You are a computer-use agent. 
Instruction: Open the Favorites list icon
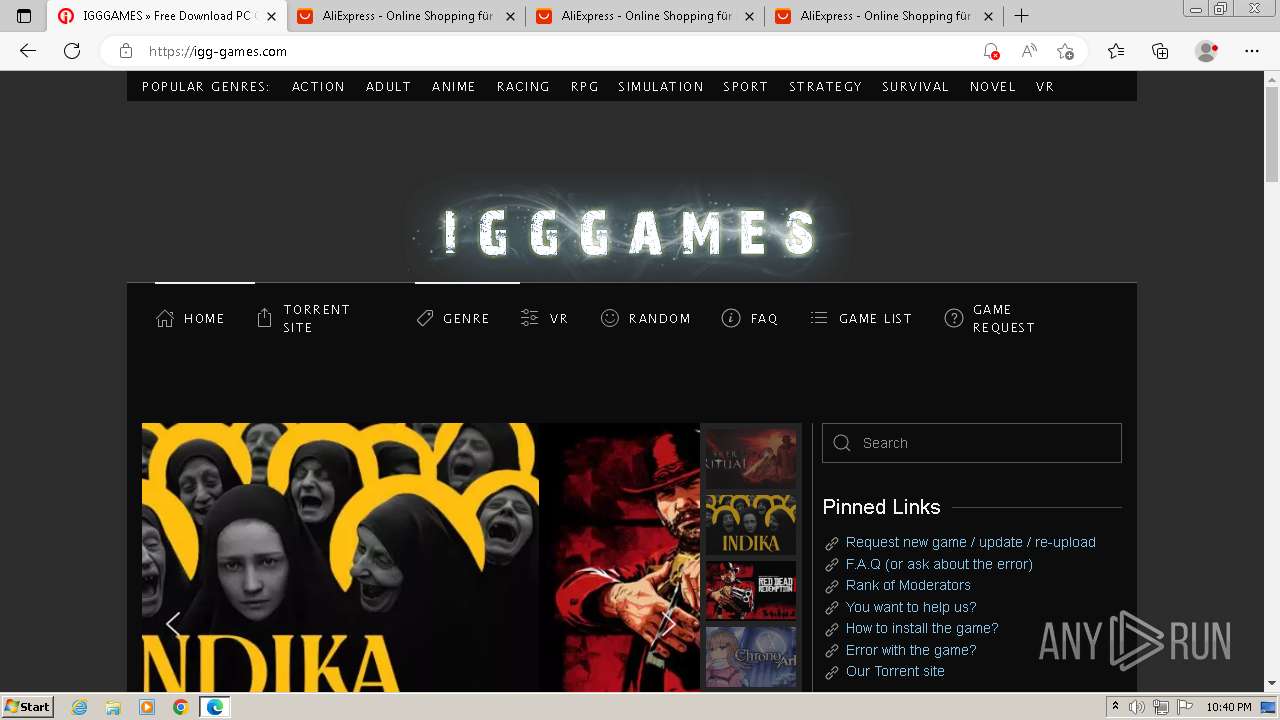click(1116, 51)
